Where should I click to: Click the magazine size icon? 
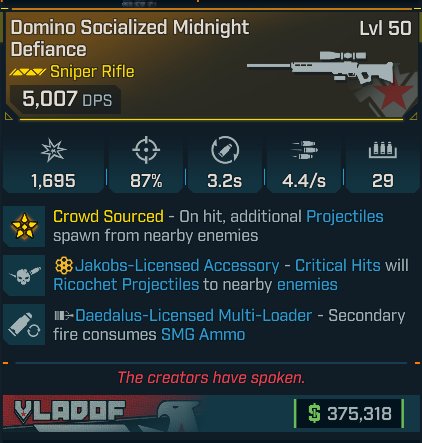383,150
